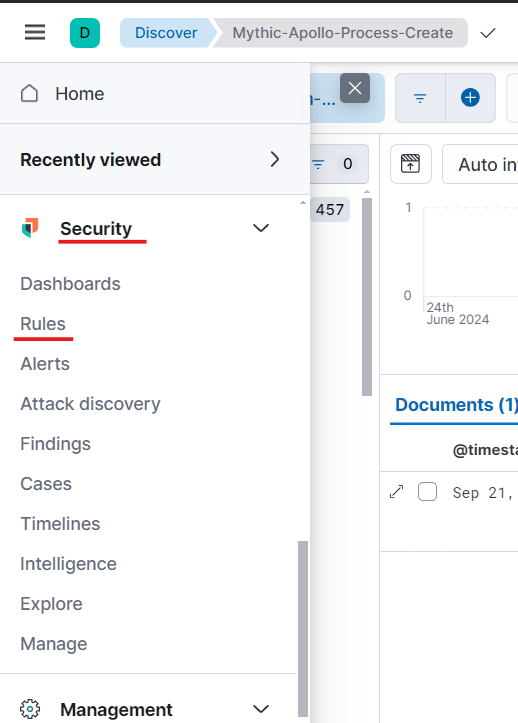Open the Auto interval dropdown
518x723 pixels.
point(480,164)
